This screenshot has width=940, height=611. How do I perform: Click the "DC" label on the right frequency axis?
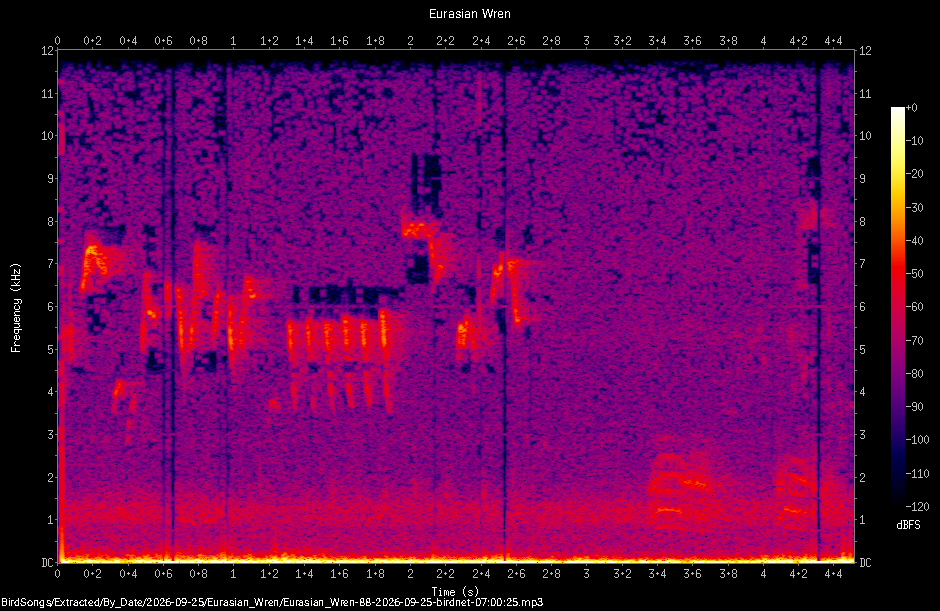tap(866, 562)
